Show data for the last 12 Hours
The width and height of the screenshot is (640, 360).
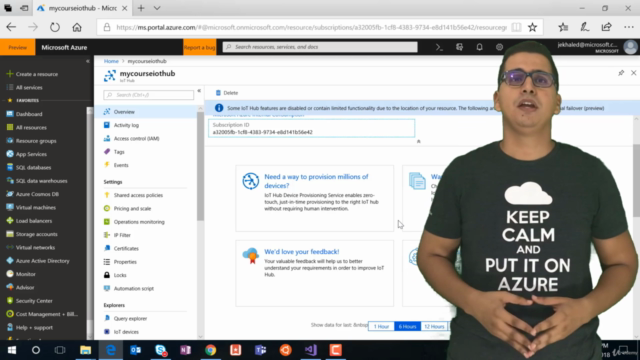pyautogui.click(x=434, y=327)
